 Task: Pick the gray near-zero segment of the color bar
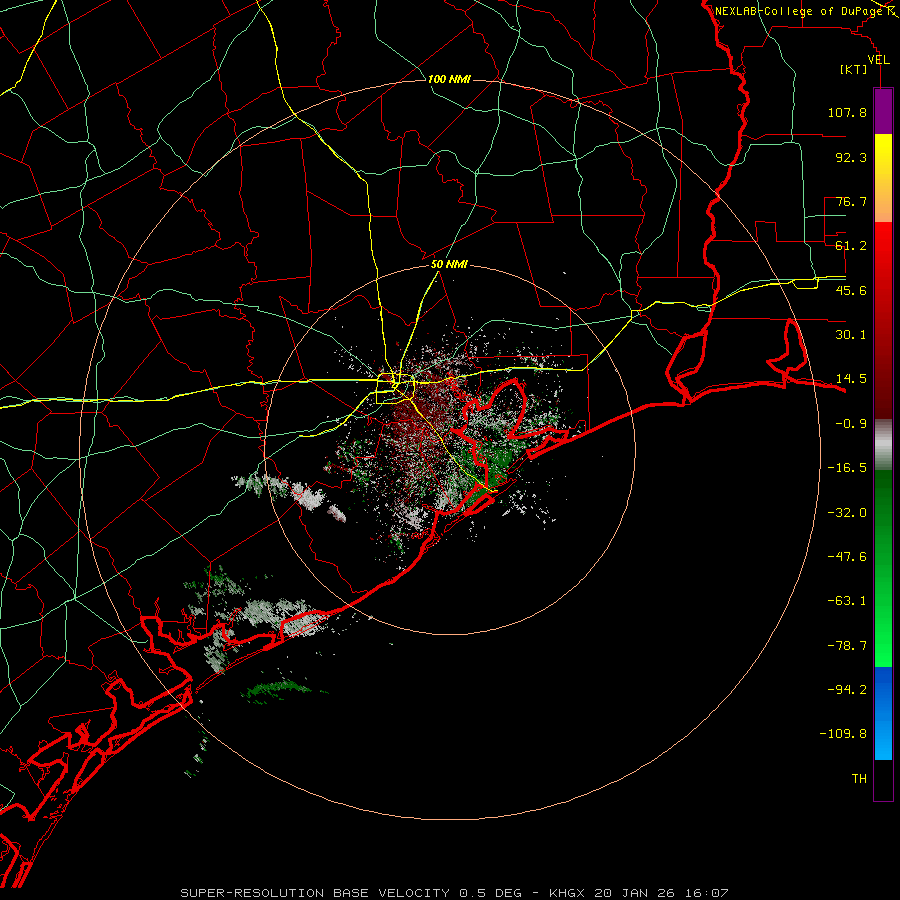(883, 444)
